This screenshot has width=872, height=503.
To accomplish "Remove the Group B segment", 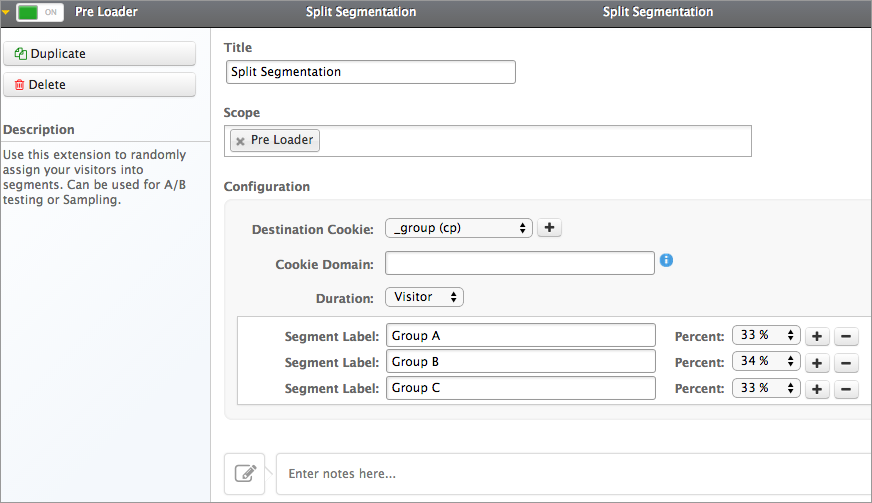I will point(846,362).
